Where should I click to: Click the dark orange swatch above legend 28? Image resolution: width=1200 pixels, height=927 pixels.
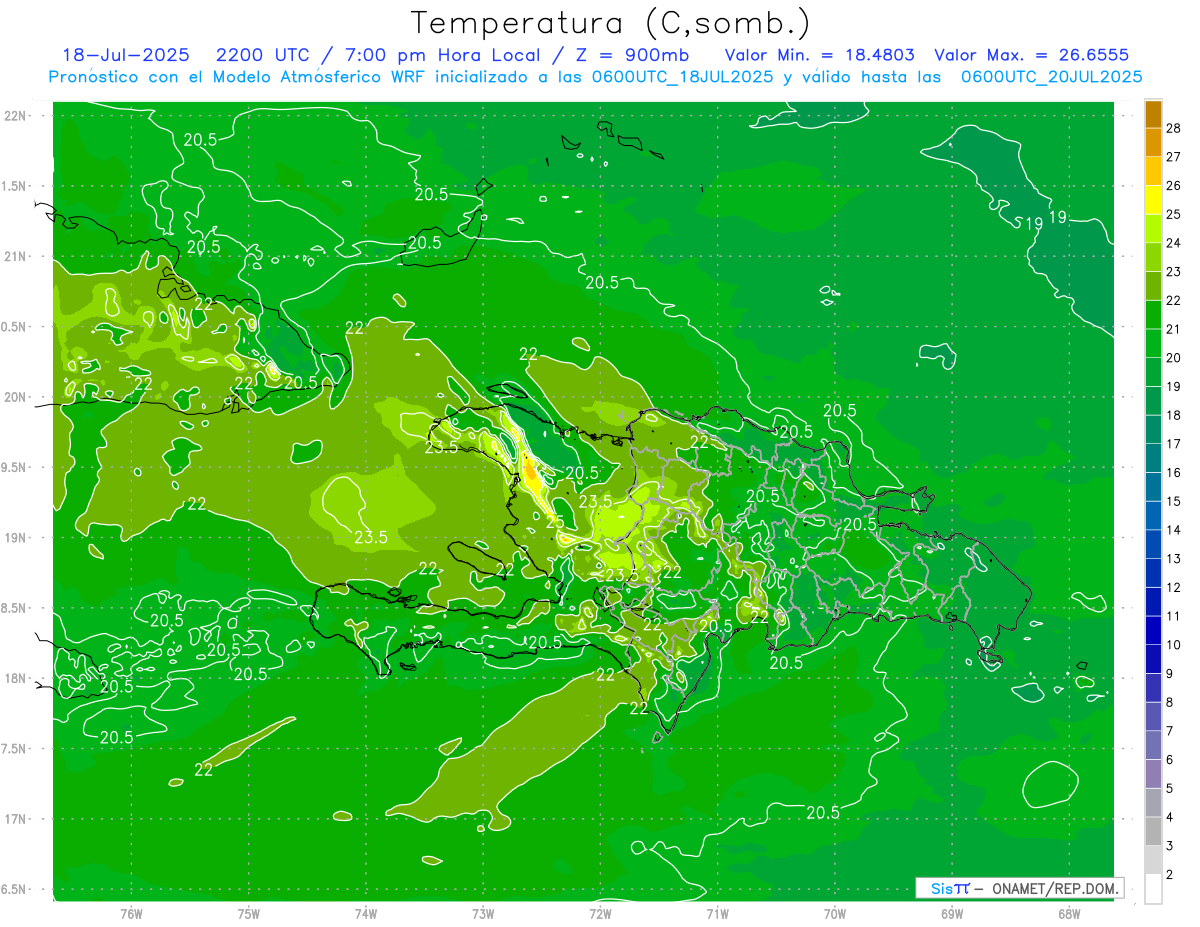point(1153,114)
